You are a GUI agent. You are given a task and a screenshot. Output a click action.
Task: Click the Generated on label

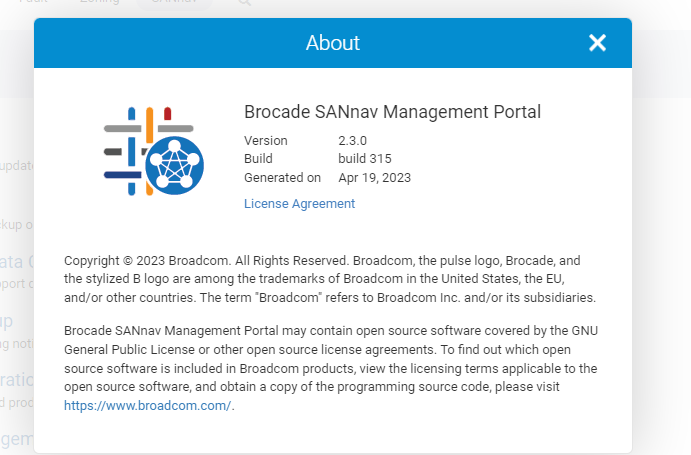(x=282, y=178)
